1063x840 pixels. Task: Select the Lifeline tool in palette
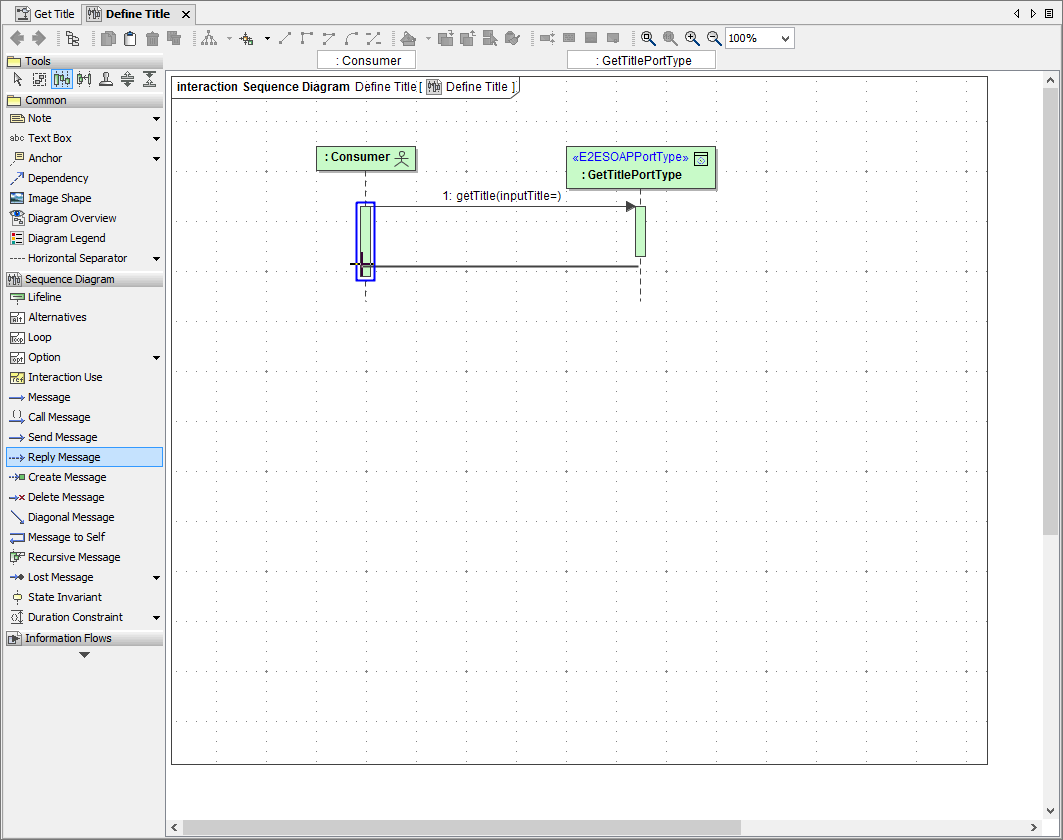[x=44, y=297]
